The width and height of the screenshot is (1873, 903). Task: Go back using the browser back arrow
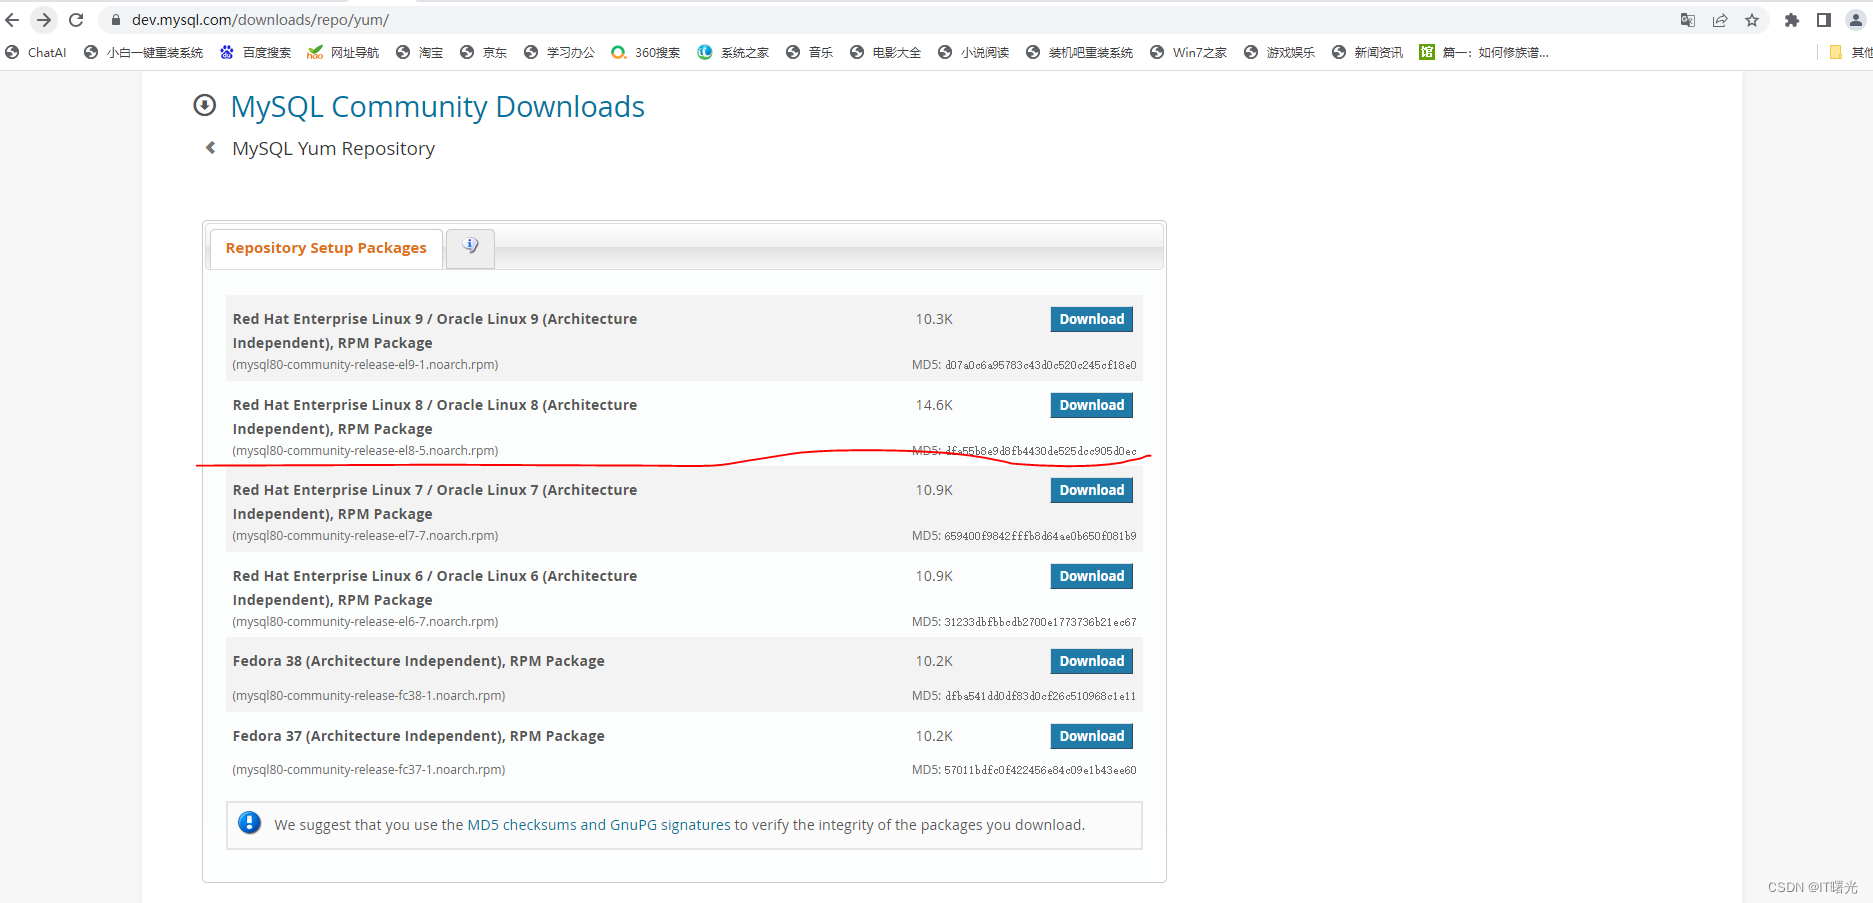12,20
